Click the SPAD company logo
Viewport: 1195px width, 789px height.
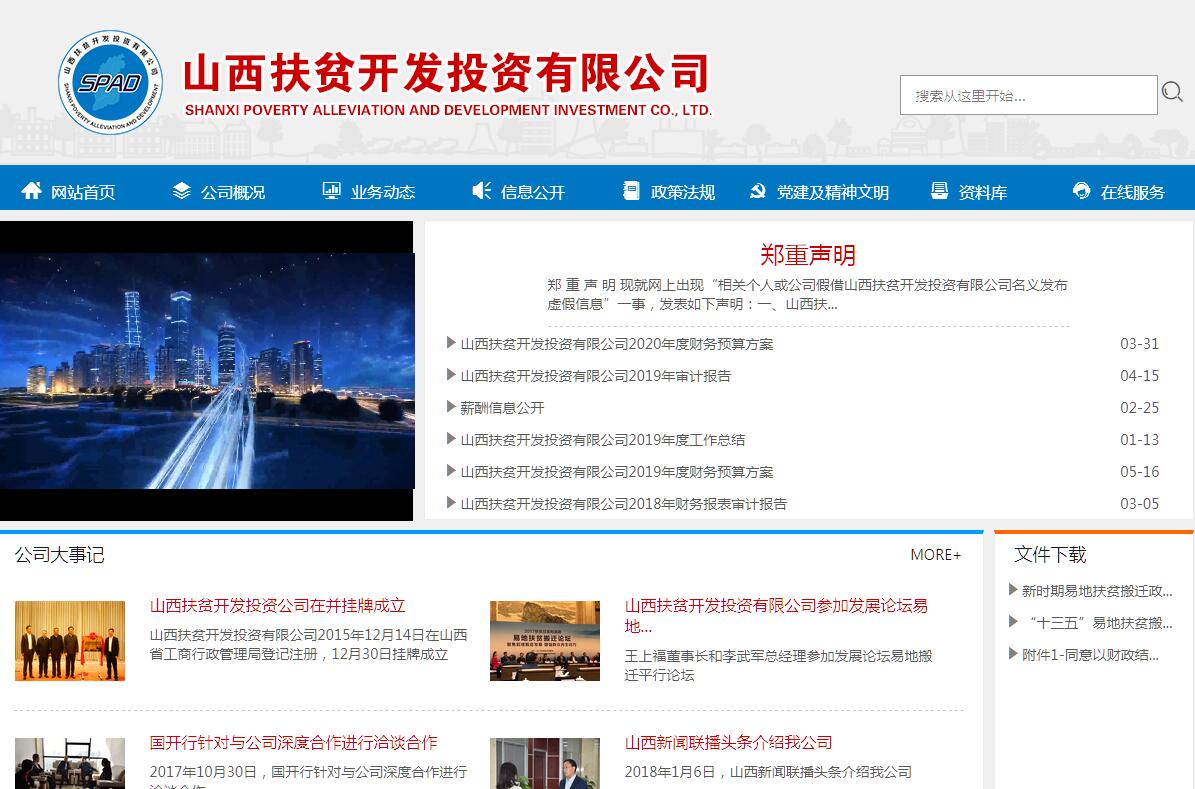point(110,83)
